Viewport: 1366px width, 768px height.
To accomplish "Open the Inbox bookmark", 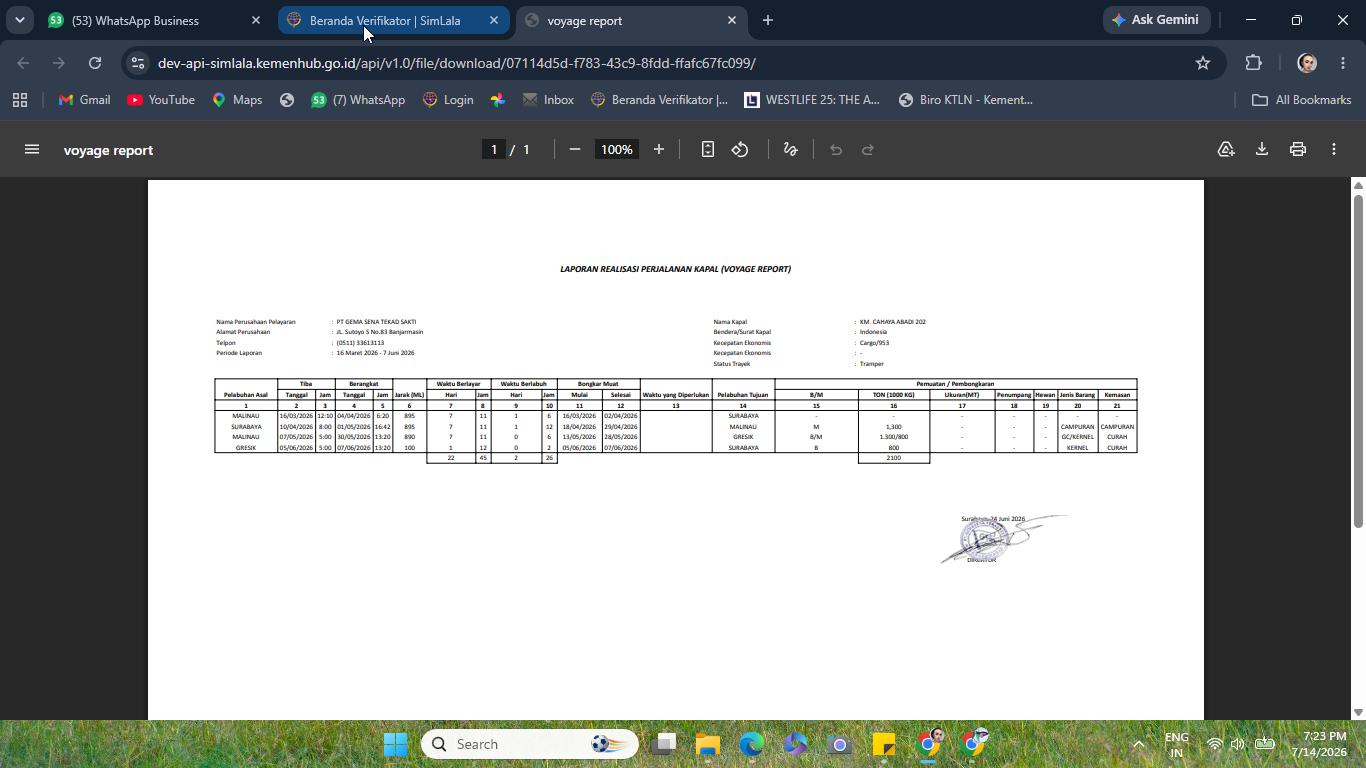I will pos(548,100).
